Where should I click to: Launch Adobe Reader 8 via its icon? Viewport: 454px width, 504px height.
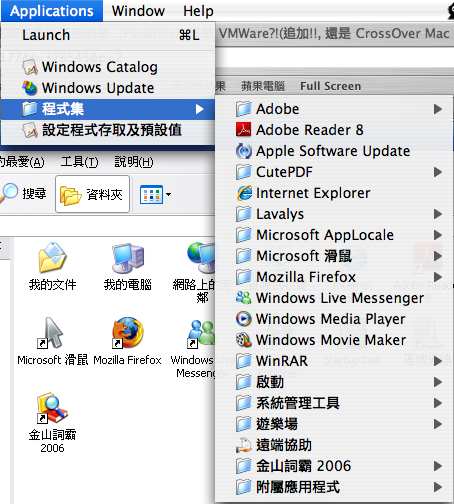coord(243,130)
